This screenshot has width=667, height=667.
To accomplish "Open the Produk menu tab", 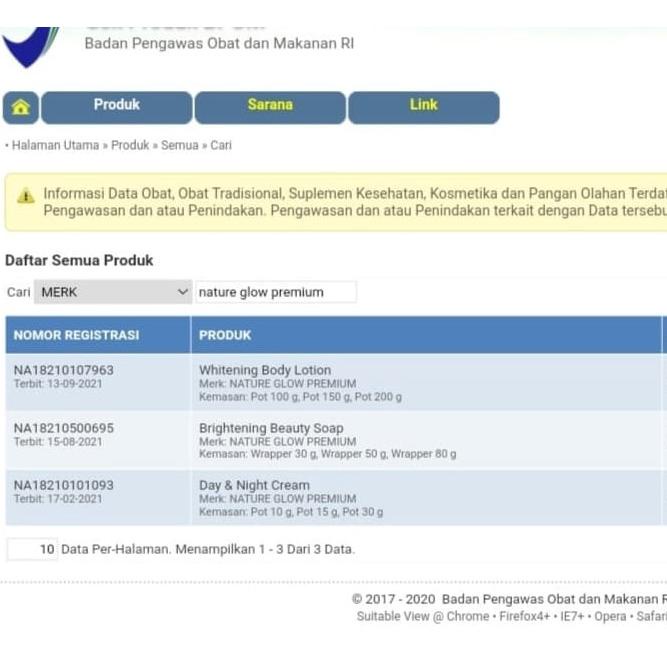I will pyautogui.click(x=116, y=106).
